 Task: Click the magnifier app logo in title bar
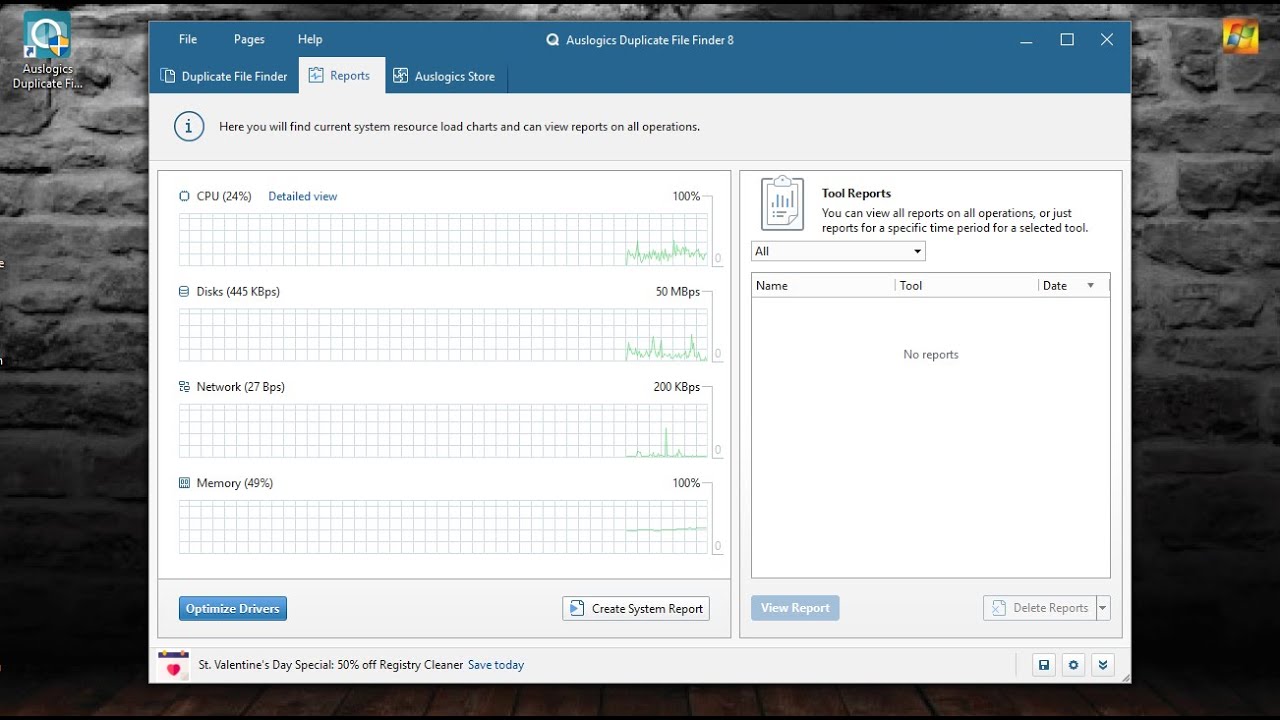click(x=552, y=40)
